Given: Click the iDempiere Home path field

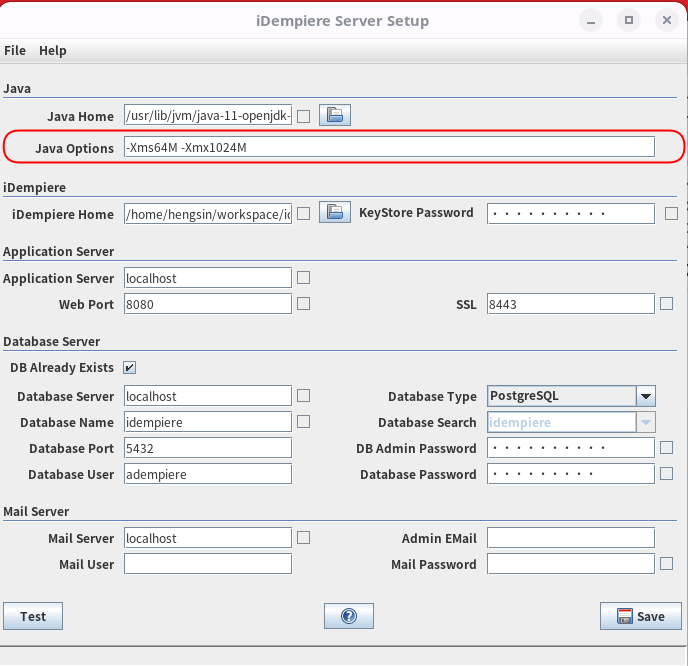Looking at the screenshot, I should point(208,214).
